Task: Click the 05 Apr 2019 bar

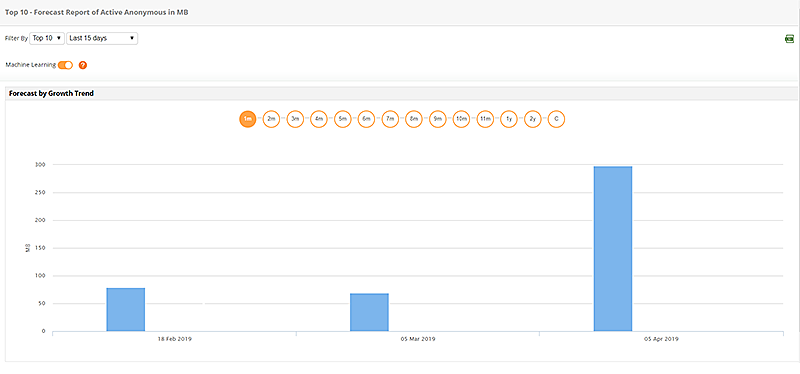Action: [613, 249]
